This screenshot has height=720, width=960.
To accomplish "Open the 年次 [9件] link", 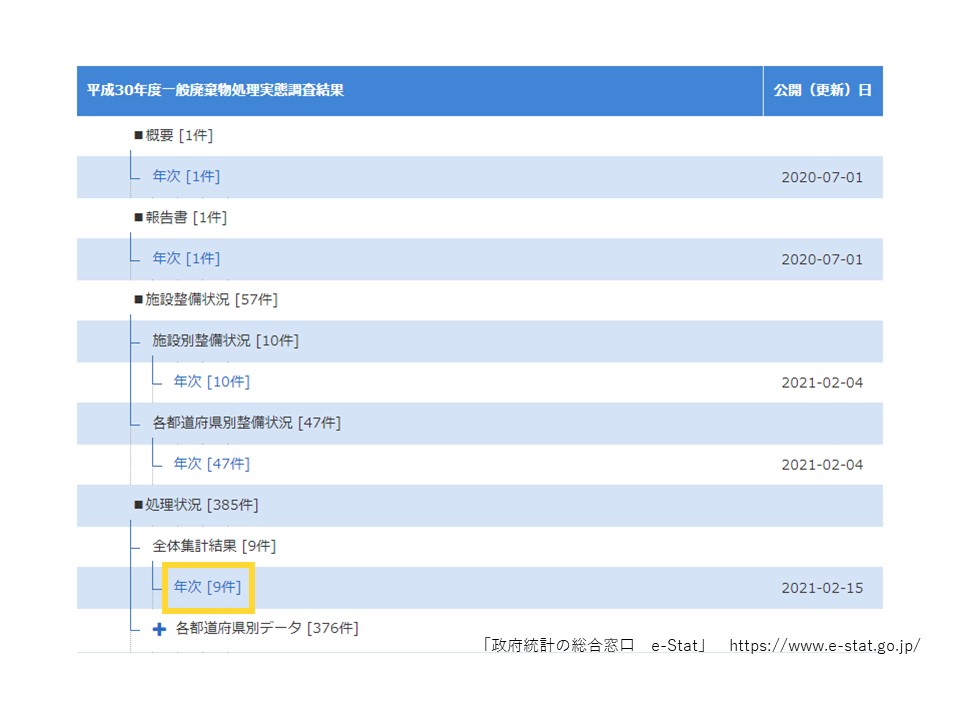I will pos(208,587).
